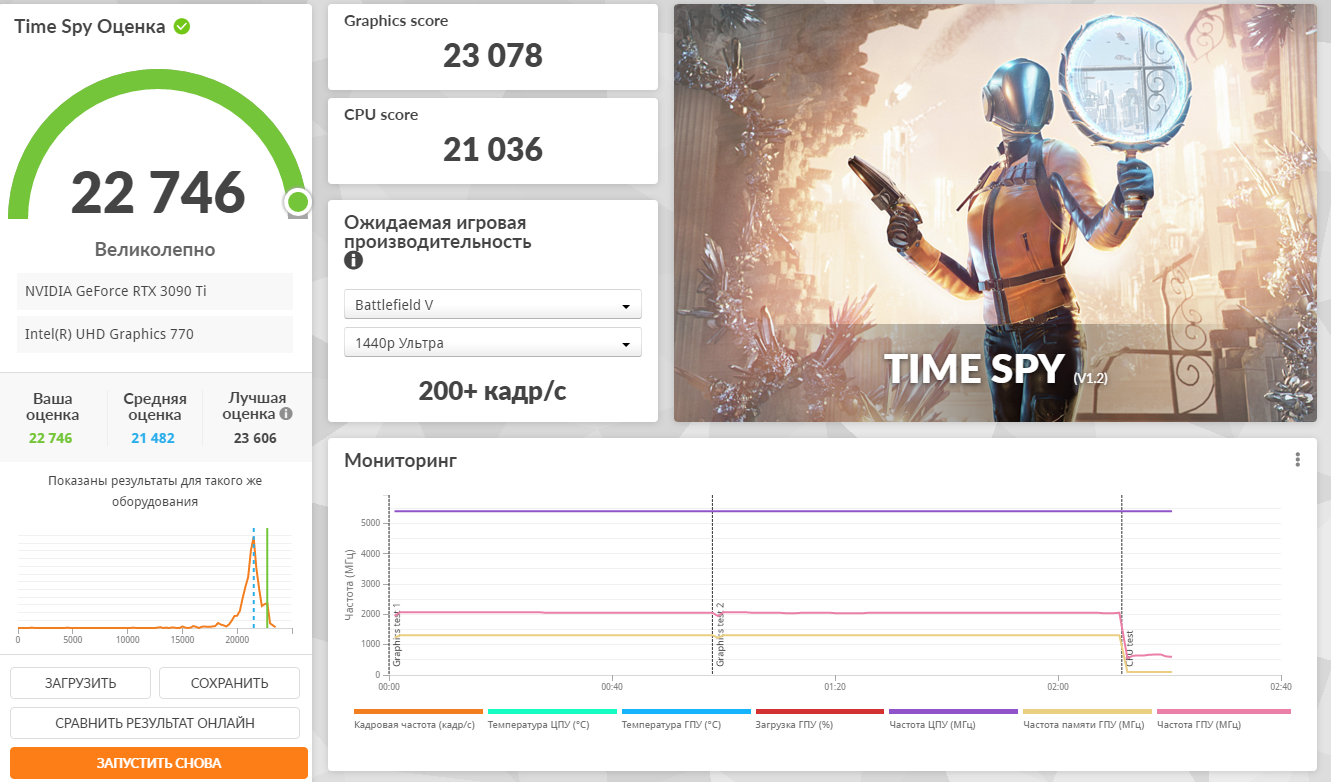Click the Graphics test 2 timeline marker
This screenshot has height=782, width=1331.
tap(720, 635)
